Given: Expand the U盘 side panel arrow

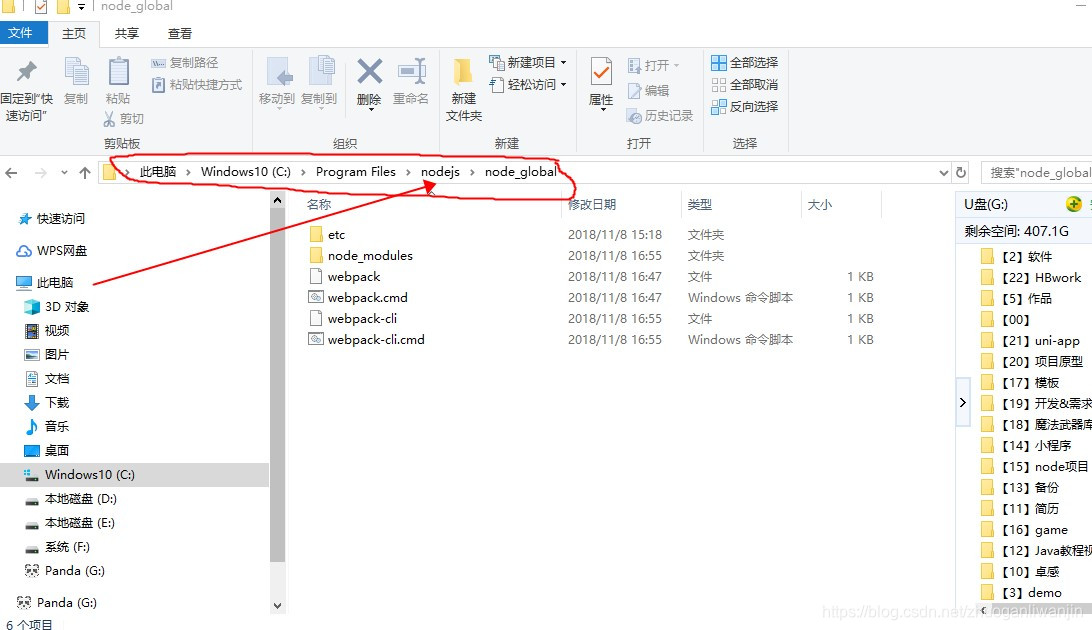Looking at the screenshot, I should (962, 402).
